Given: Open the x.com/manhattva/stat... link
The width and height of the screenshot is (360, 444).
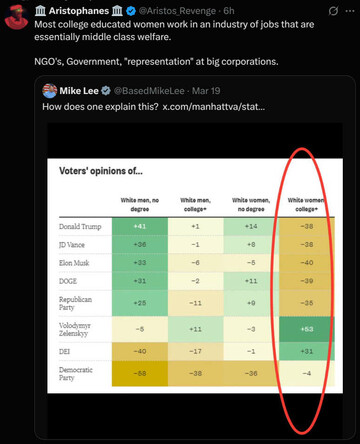Looking at the screenshot, I should (214, 107).
